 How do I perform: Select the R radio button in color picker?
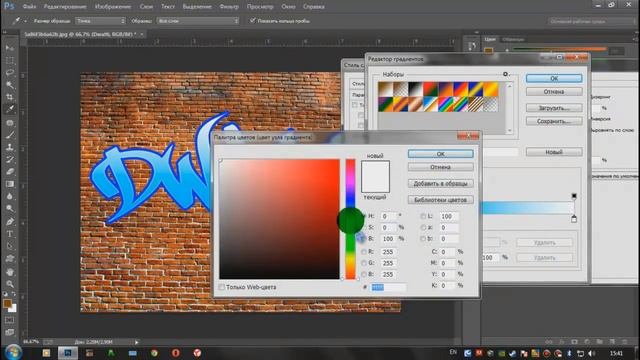pyautogui.click(x=364, y=252)
